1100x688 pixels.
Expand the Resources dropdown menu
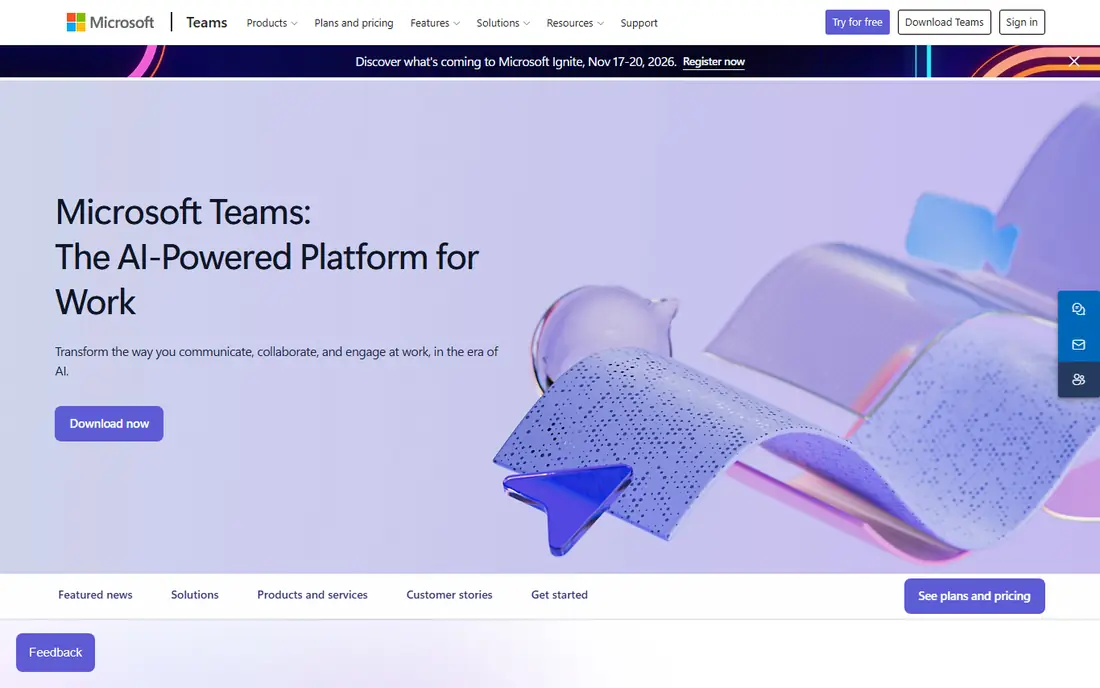coord(575,23)
